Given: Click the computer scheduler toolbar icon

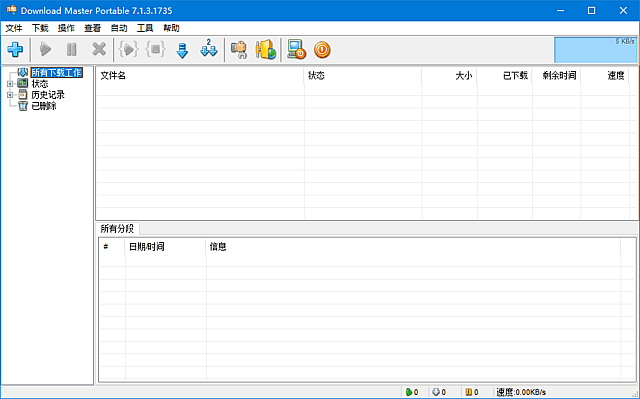Looking at the screenshot, I should point(296,50).
